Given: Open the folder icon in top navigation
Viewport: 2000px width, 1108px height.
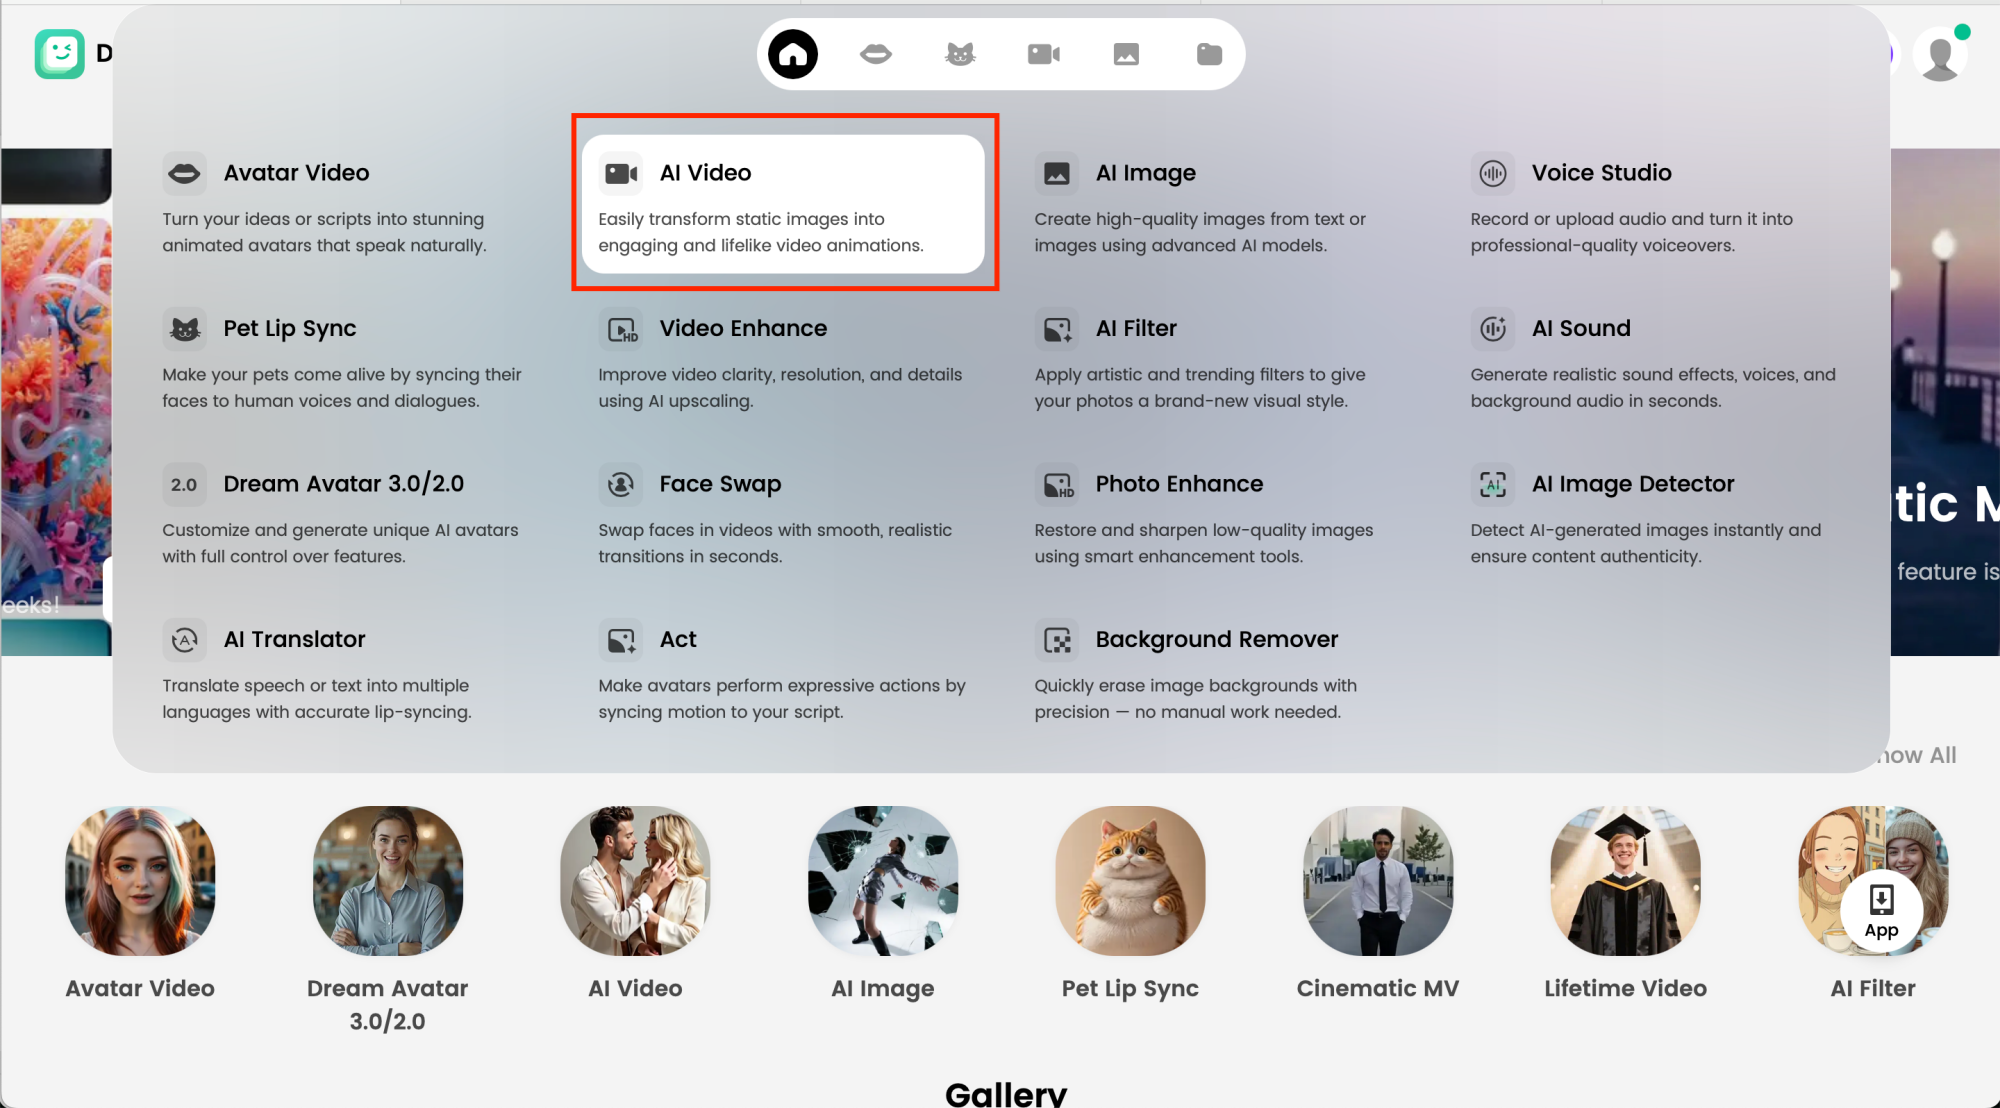Looking at the screenshot, I should [x=1209, y=54].
